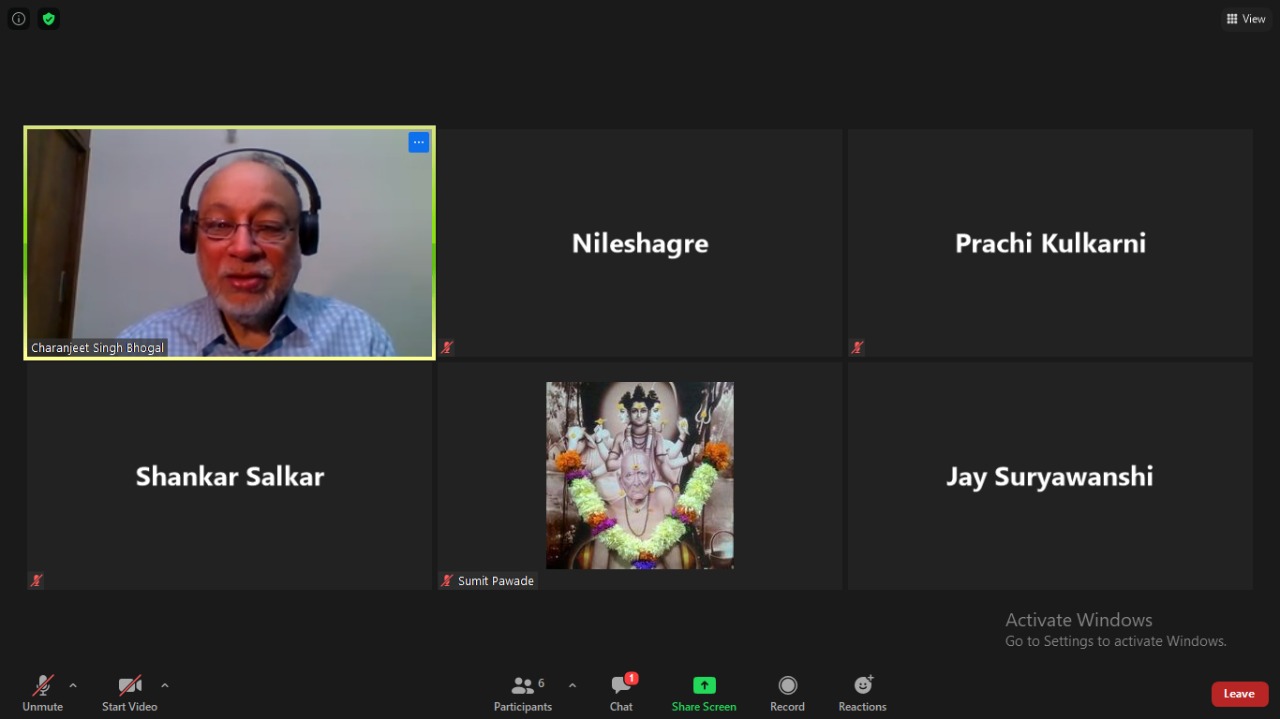This screenshot has width=1280, height=719.
Task: Select Sumit Pawade's profile picture tile
Action: coord(640,475)
